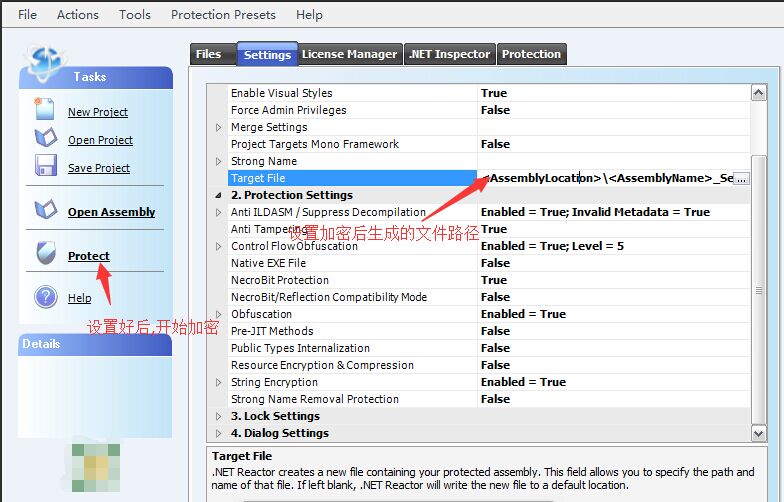This screenshot has height=502, width=784.
Task: Click the scrollbar up arrow
Action: click(x=758, y=92)
